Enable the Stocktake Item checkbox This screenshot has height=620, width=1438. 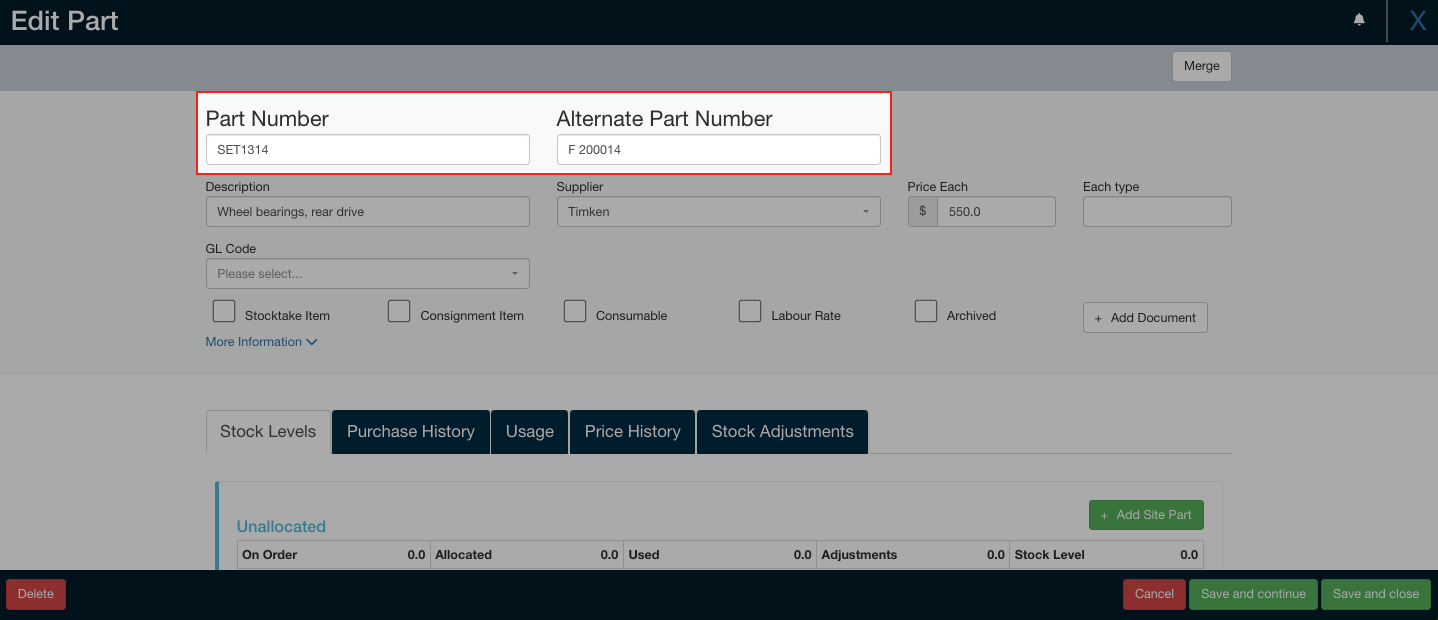223,311
